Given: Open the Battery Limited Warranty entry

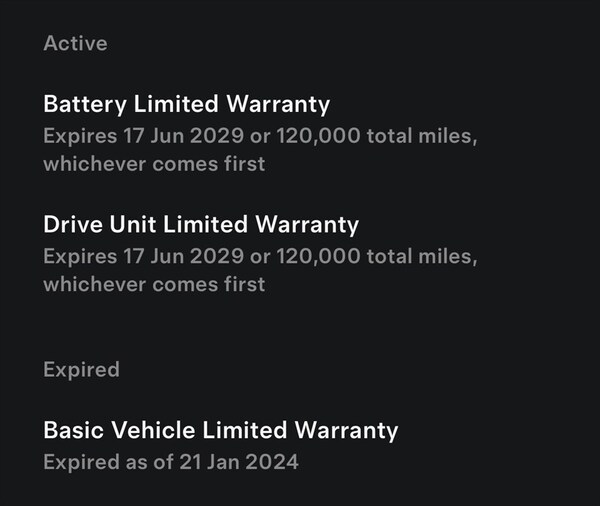Looking at the screenshot, I should point(186,104).
